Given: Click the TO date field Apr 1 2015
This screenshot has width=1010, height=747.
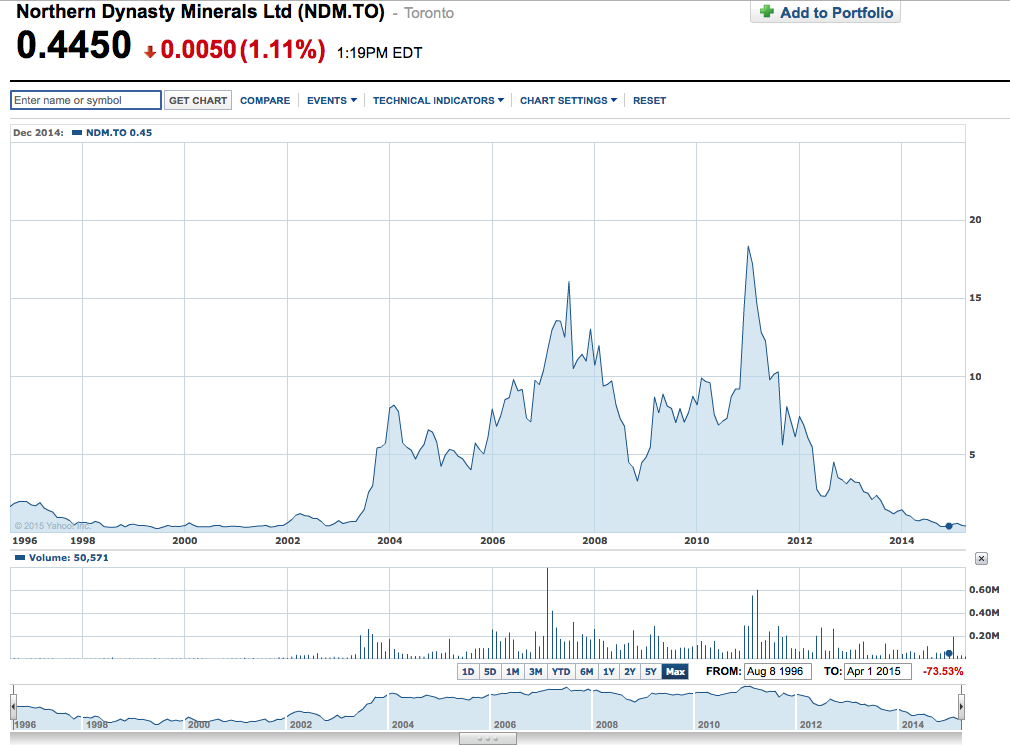Looking at the screenshot, I should click(877, 672).
